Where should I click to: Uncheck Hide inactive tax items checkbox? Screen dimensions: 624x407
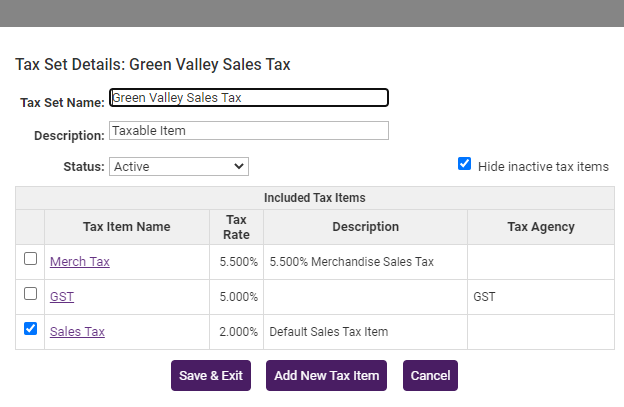click(x=465, y=164)
